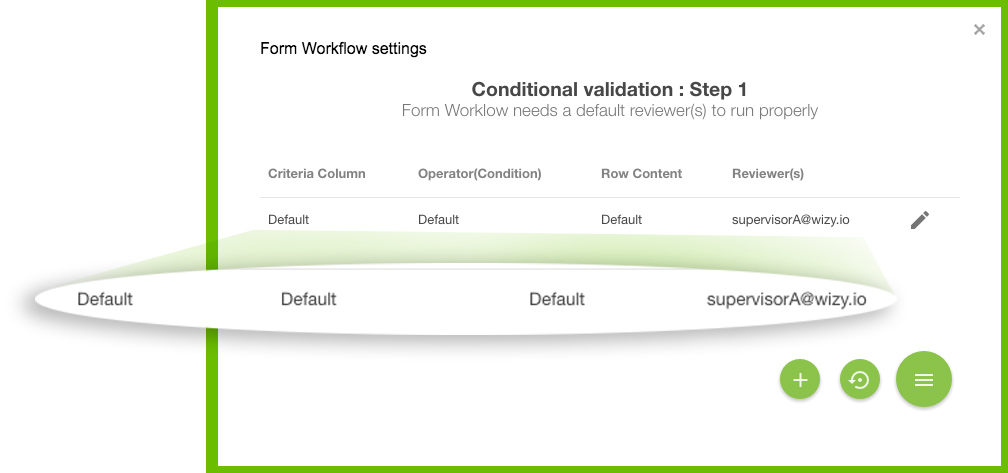Click the Criteria Column header
Image resolution: width=1008 pixels, height=473 pixels.
click(316, 174)
